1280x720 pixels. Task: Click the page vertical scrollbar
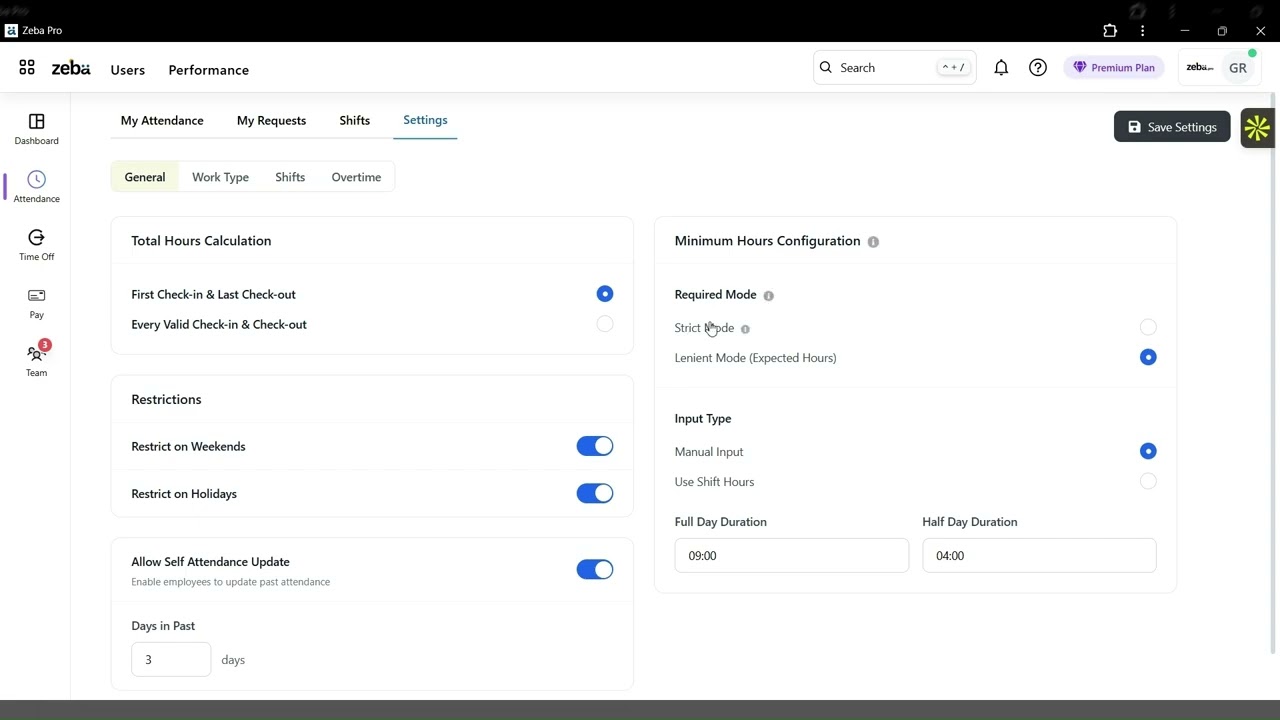(1274, 375)
